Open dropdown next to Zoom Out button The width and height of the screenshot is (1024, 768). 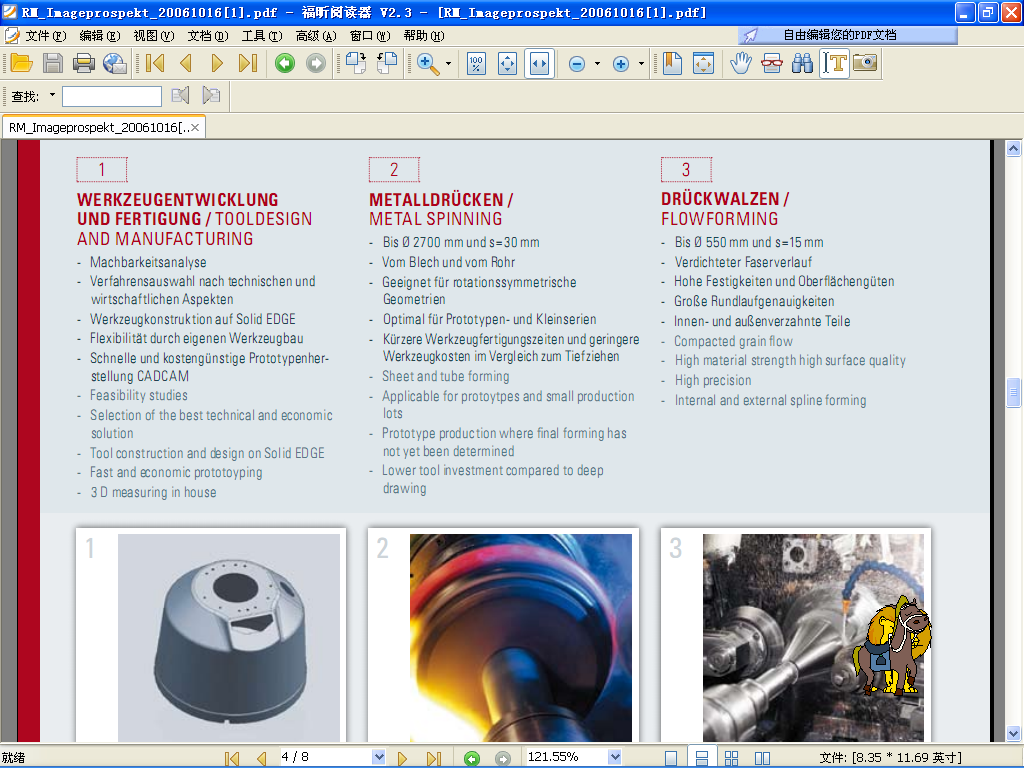[597, 63]
